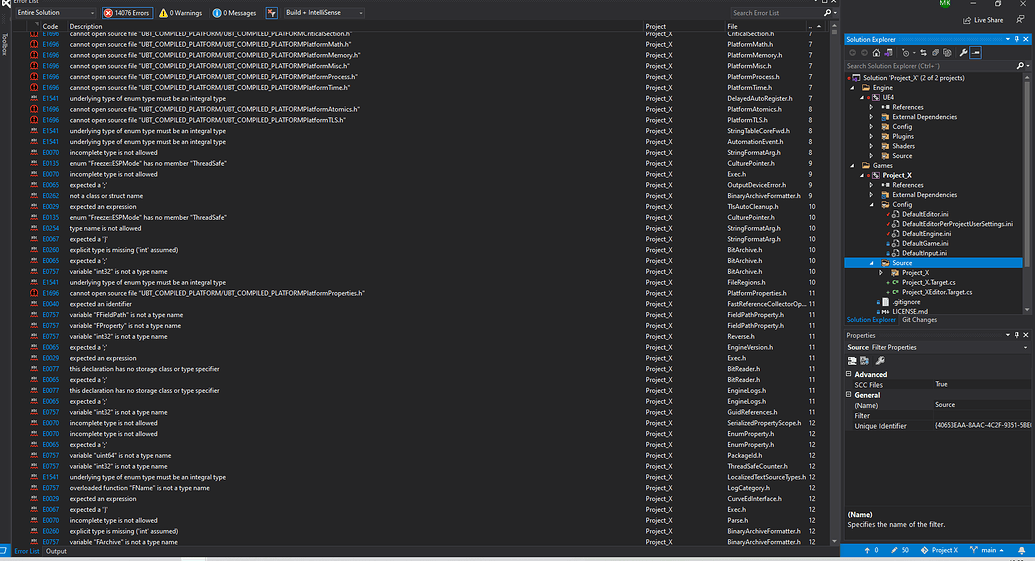Switch to the Output tab
Image resolution: width=1035 pixels, height=561 pixels.
(x=56, y=551)
